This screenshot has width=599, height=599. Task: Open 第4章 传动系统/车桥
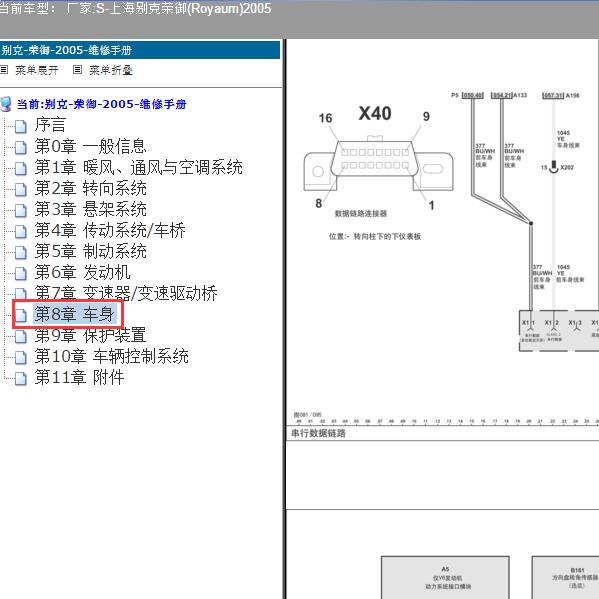pos(110,230)
